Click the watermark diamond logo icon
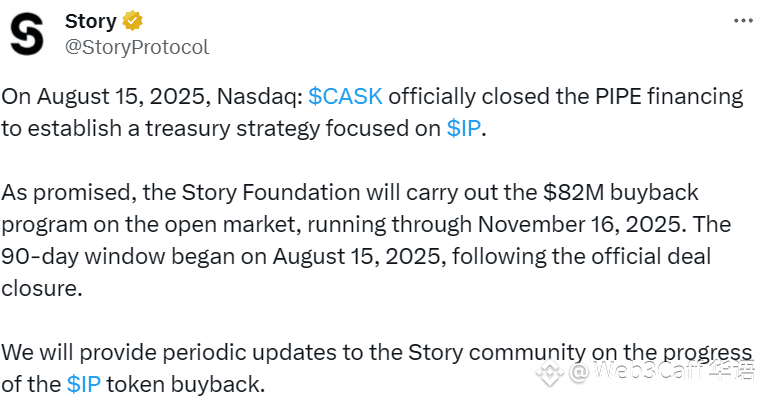The width and height of the screenshot is (764, 398). 550,372
